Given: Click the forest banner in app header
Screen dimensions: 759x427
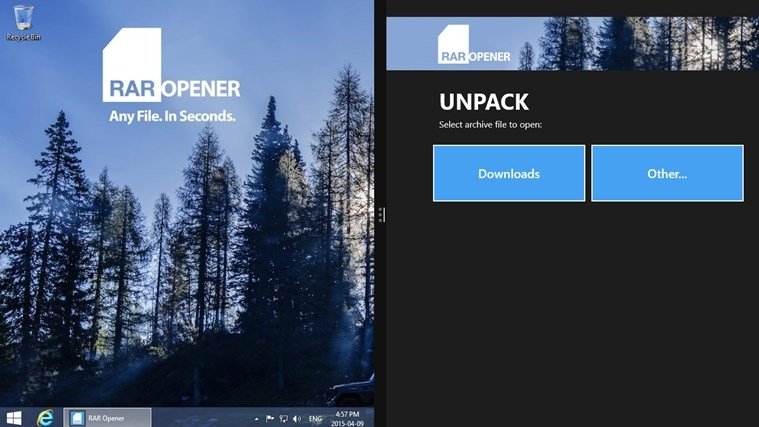Looking at the screenshot, I should pos(572,44).
